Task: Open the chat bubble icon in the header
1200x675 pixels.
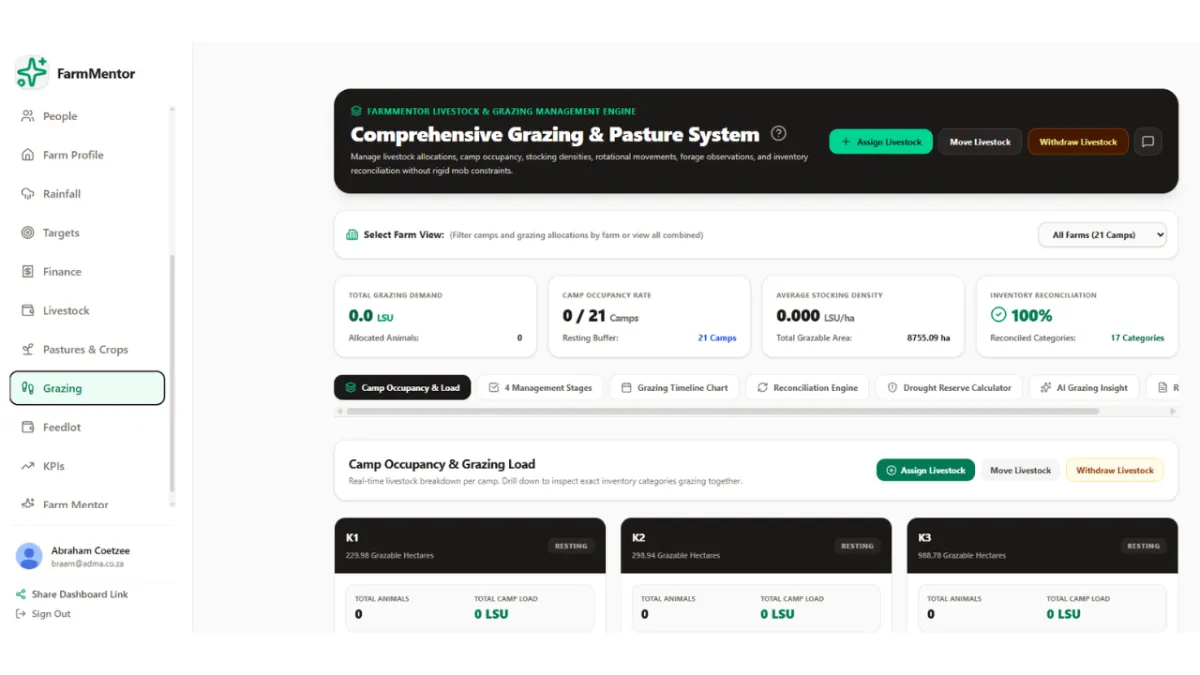Action: point(1148,142)
